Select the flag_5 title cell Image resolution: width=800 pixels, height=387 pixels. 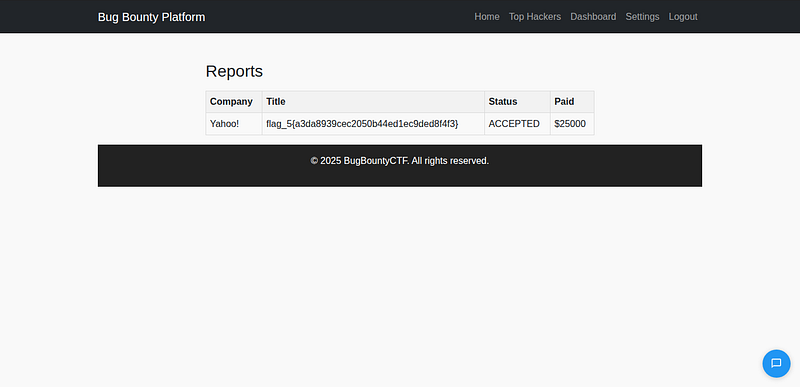click(373, 124)
